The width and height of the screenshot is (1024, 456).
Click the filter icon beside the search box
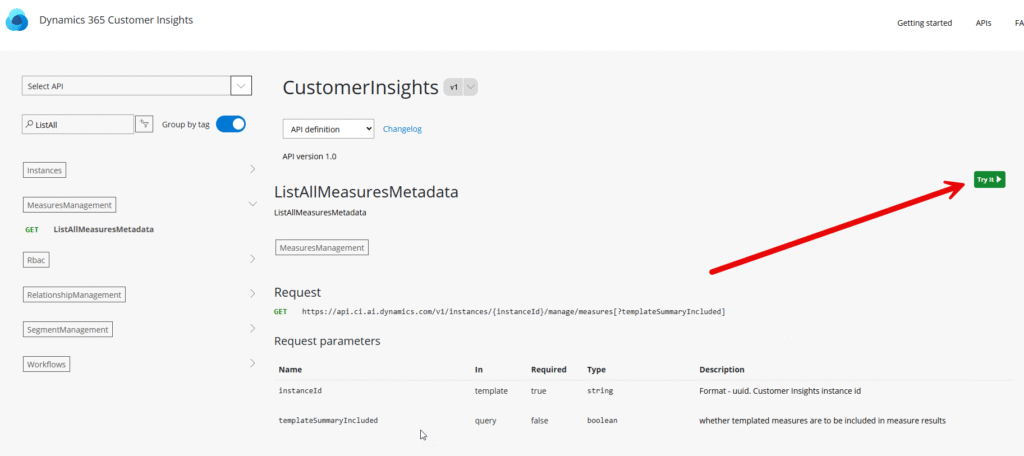click(x=144, y=123)
